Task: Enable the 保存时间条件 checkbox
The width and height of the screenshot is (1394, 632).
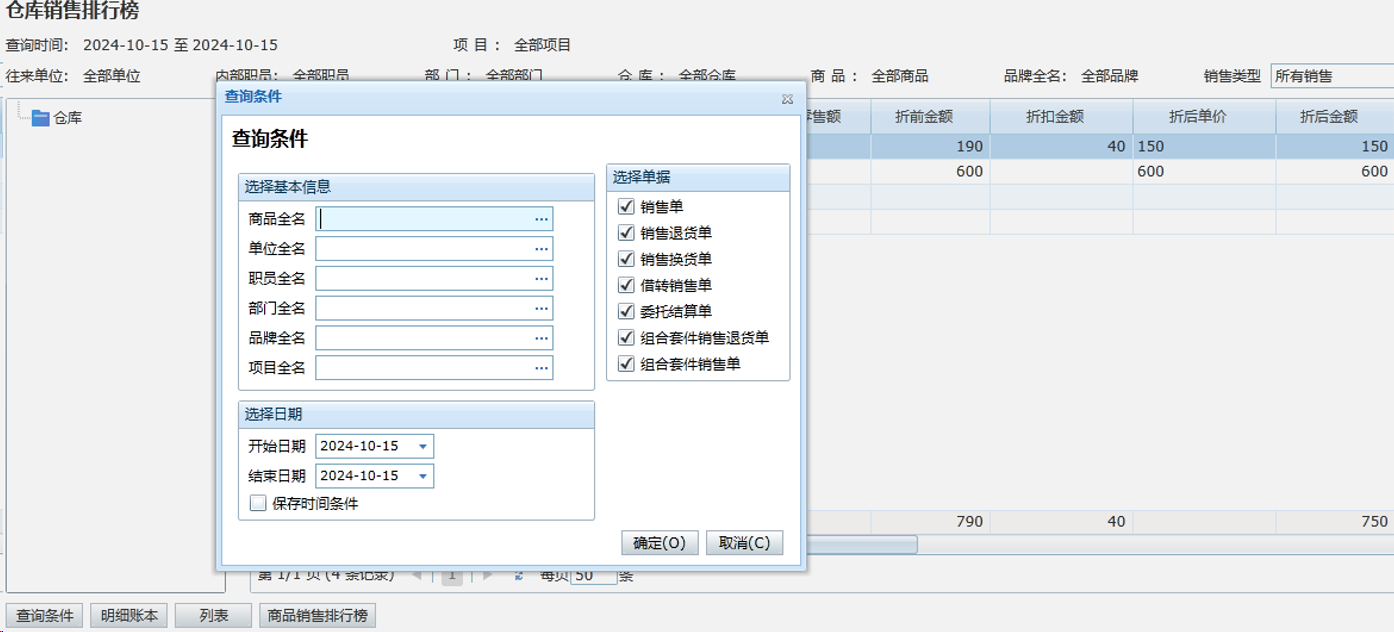Action: click(258, 504)
